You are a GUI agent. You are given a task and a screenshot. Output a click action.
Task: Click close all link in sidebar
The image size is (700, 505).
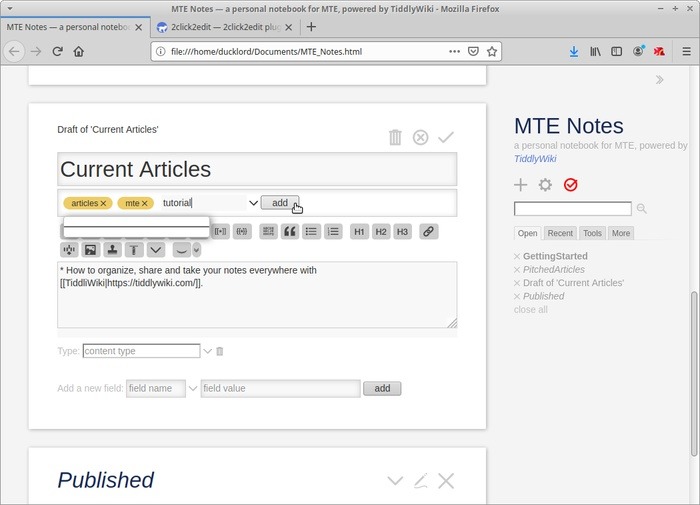point(530,310)
